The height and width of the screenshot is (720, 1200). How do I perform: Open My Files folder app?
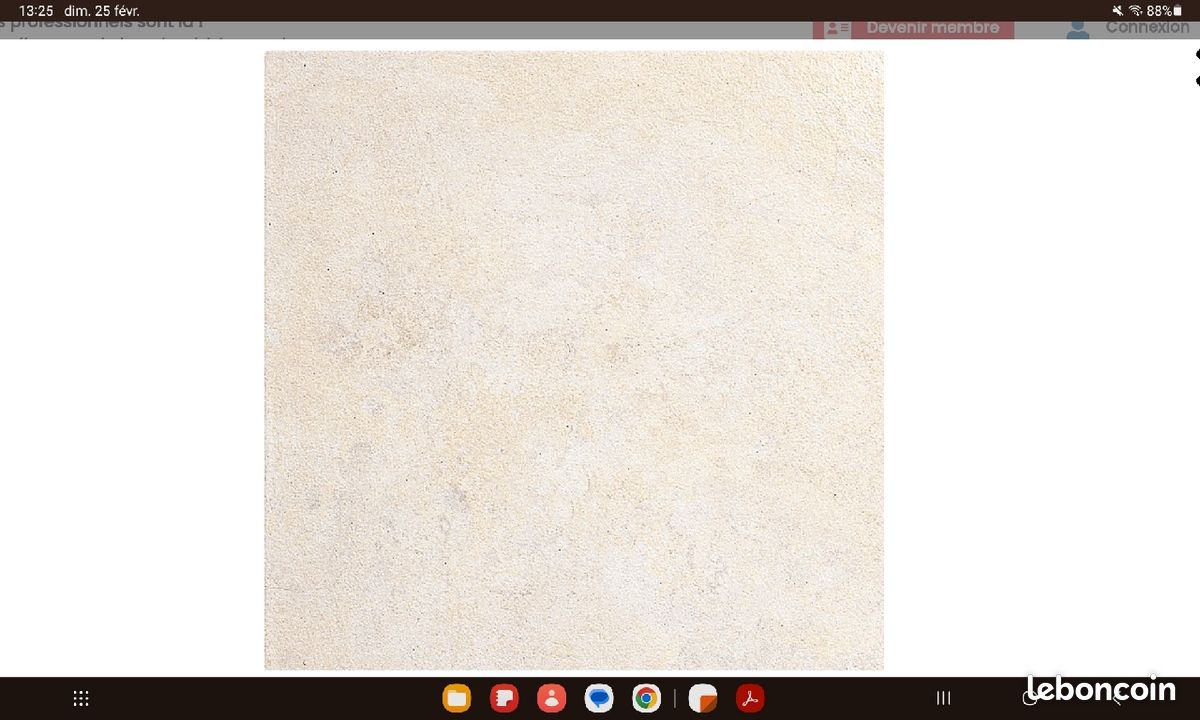[x=457, y=698]
